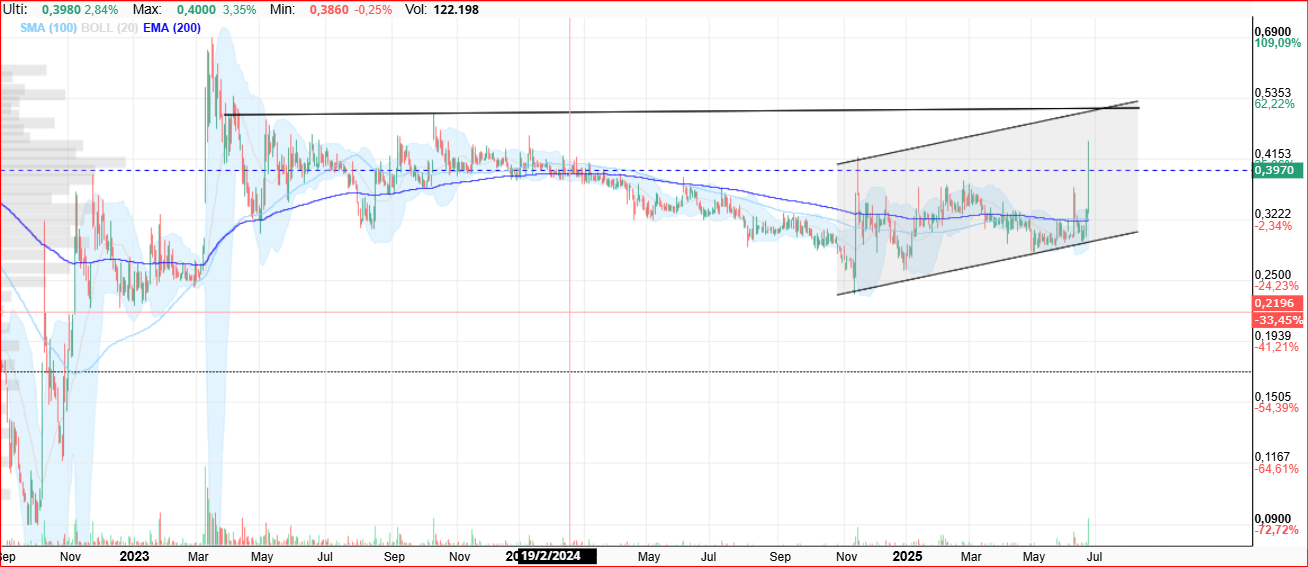Image resolution: width=1308 pixels, height=567 pixels.
Task: Click the 2023 year label on timeline
Action: 134,555
